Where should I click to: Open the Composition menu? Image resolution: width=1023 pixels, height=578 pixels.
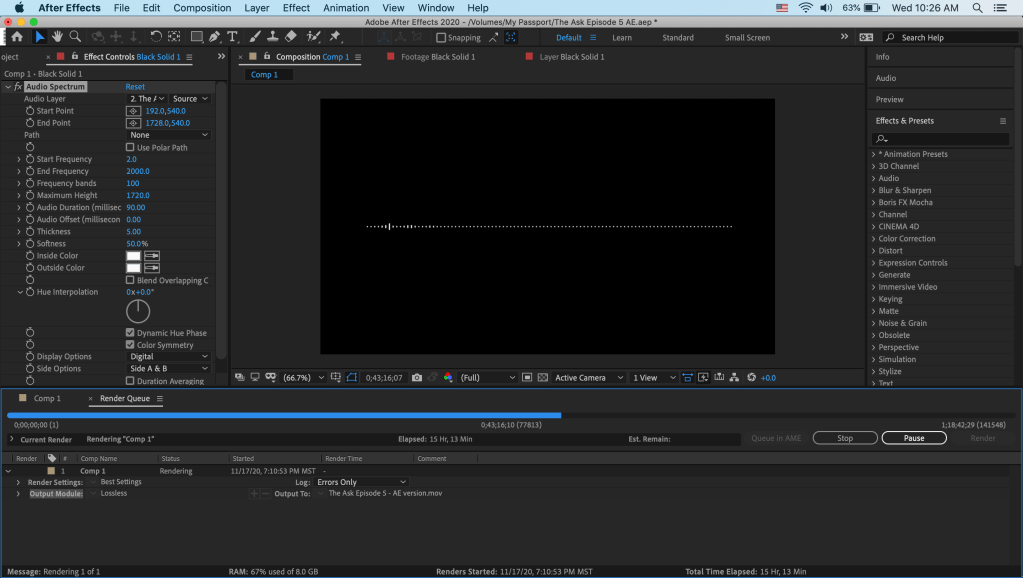coord(202,8)
